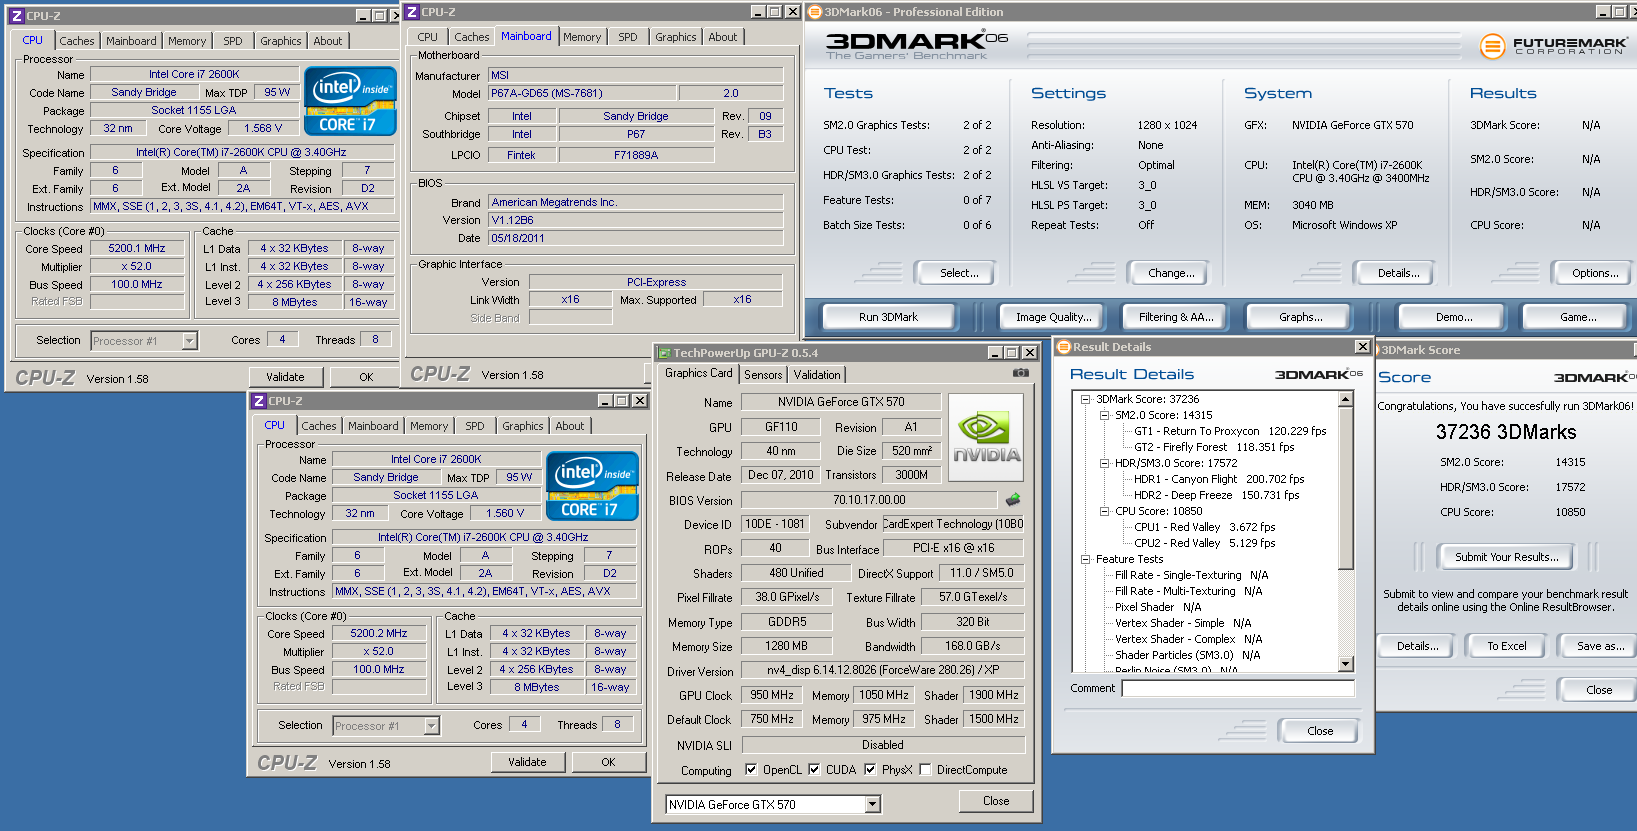Viewport: 1637px width, 831px height.
Task: Toggle the CUDA checkbox
Action: [814, 770]
